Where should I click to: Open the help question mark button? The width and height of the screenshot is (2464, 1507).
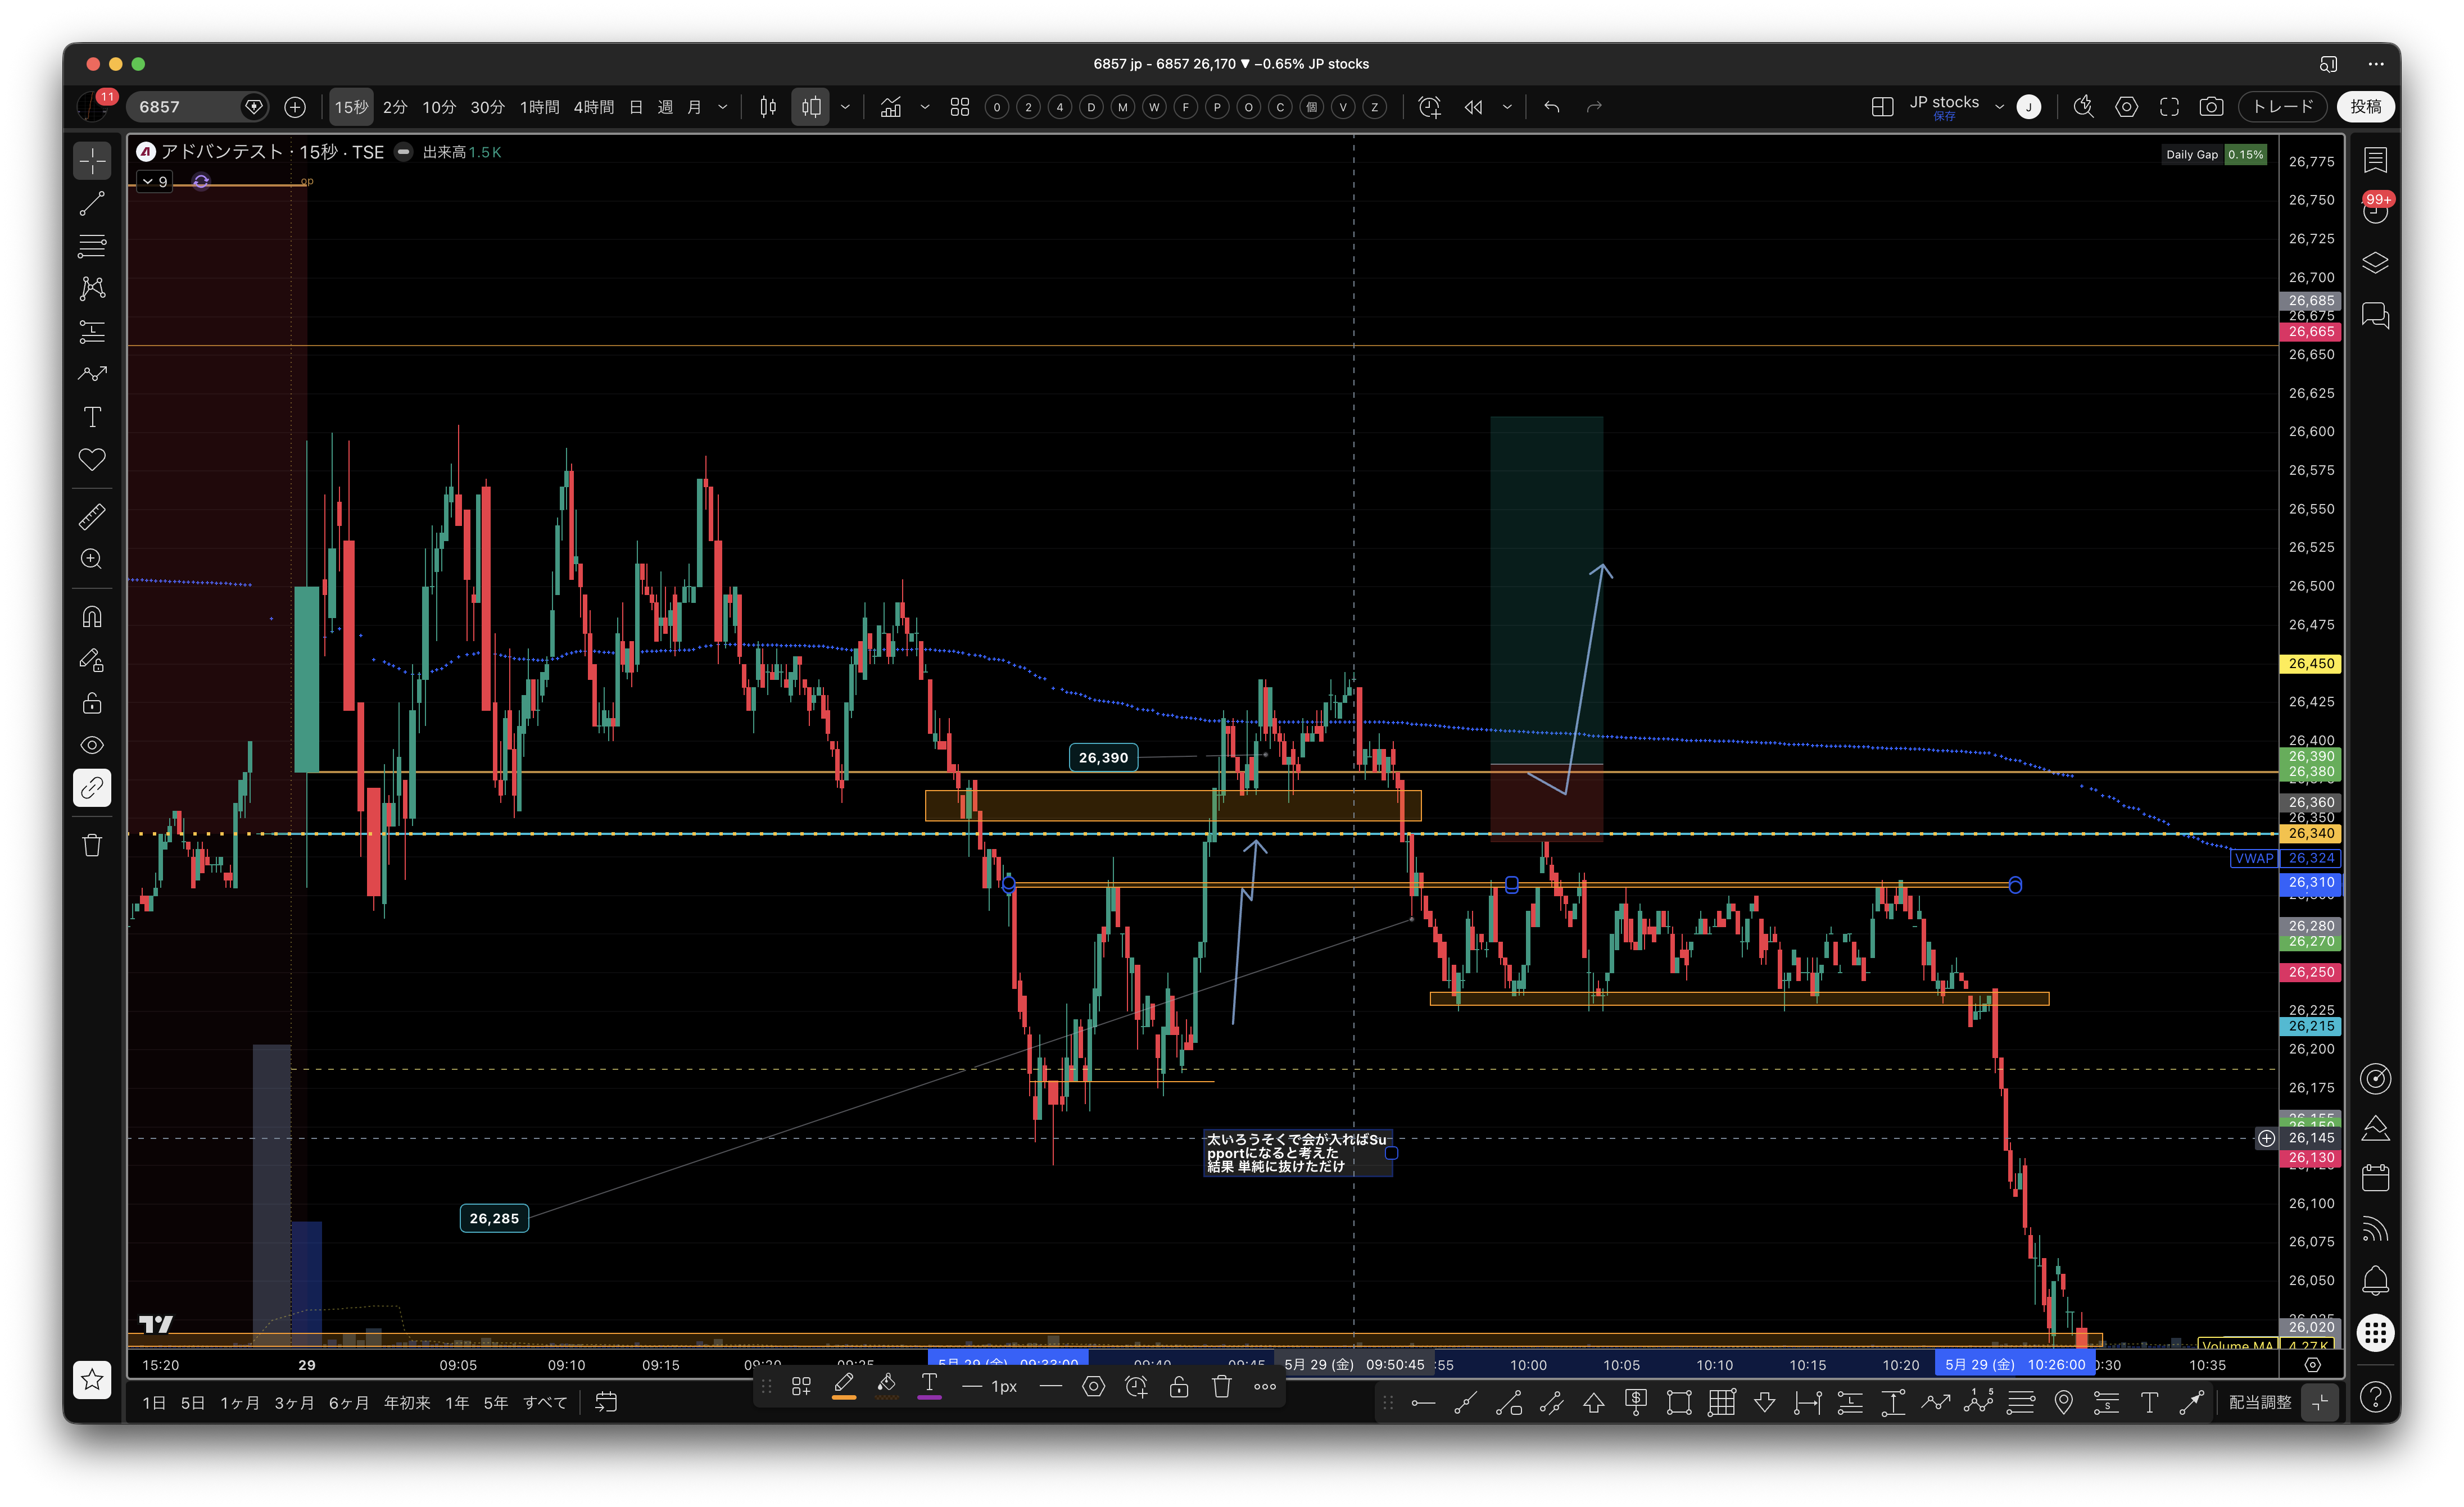coord(2376,1397)
